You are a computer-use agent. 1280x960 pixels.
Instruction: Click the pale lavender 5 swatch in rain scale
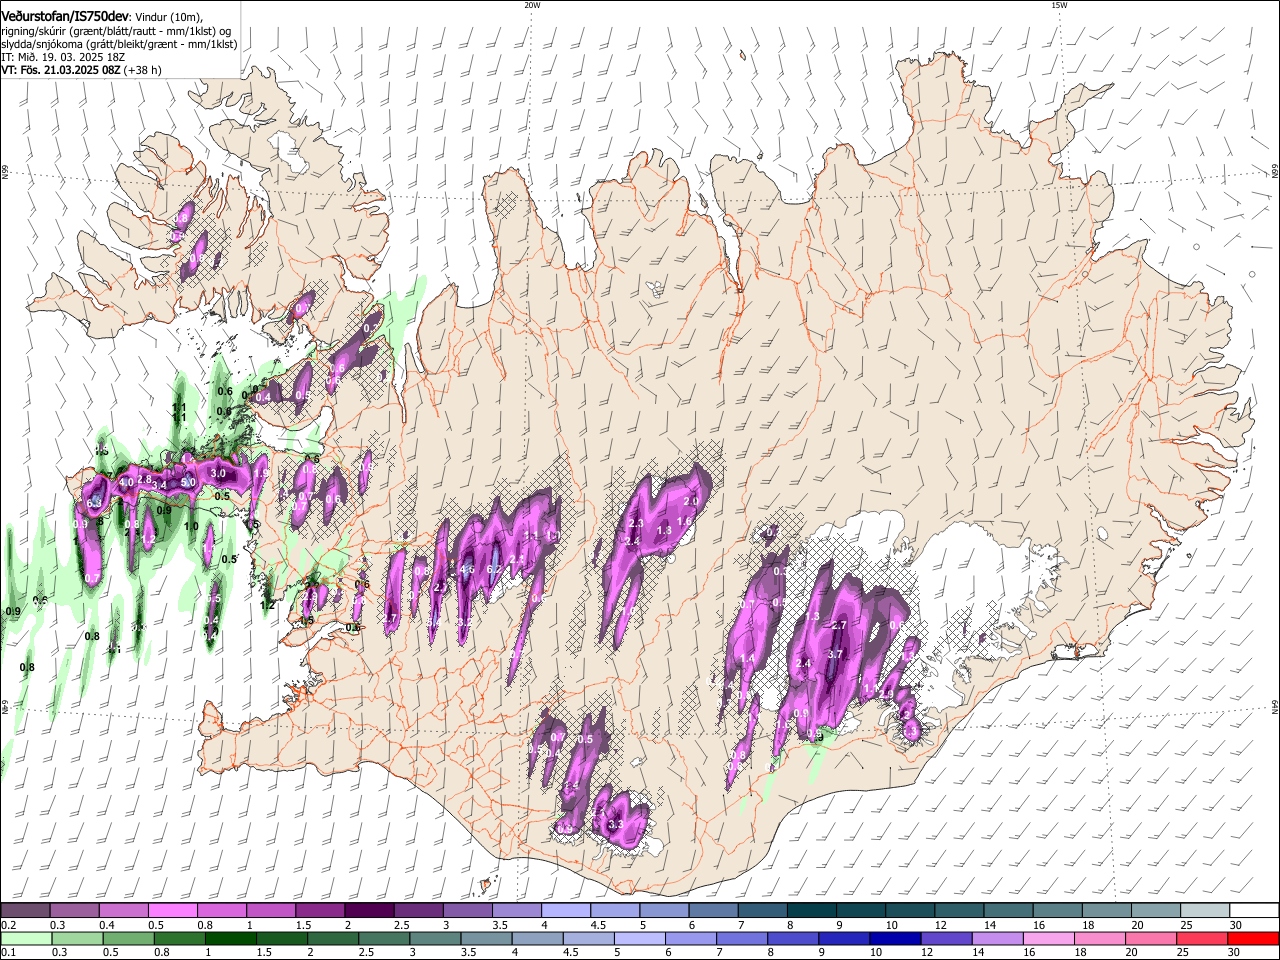point(640,938)
